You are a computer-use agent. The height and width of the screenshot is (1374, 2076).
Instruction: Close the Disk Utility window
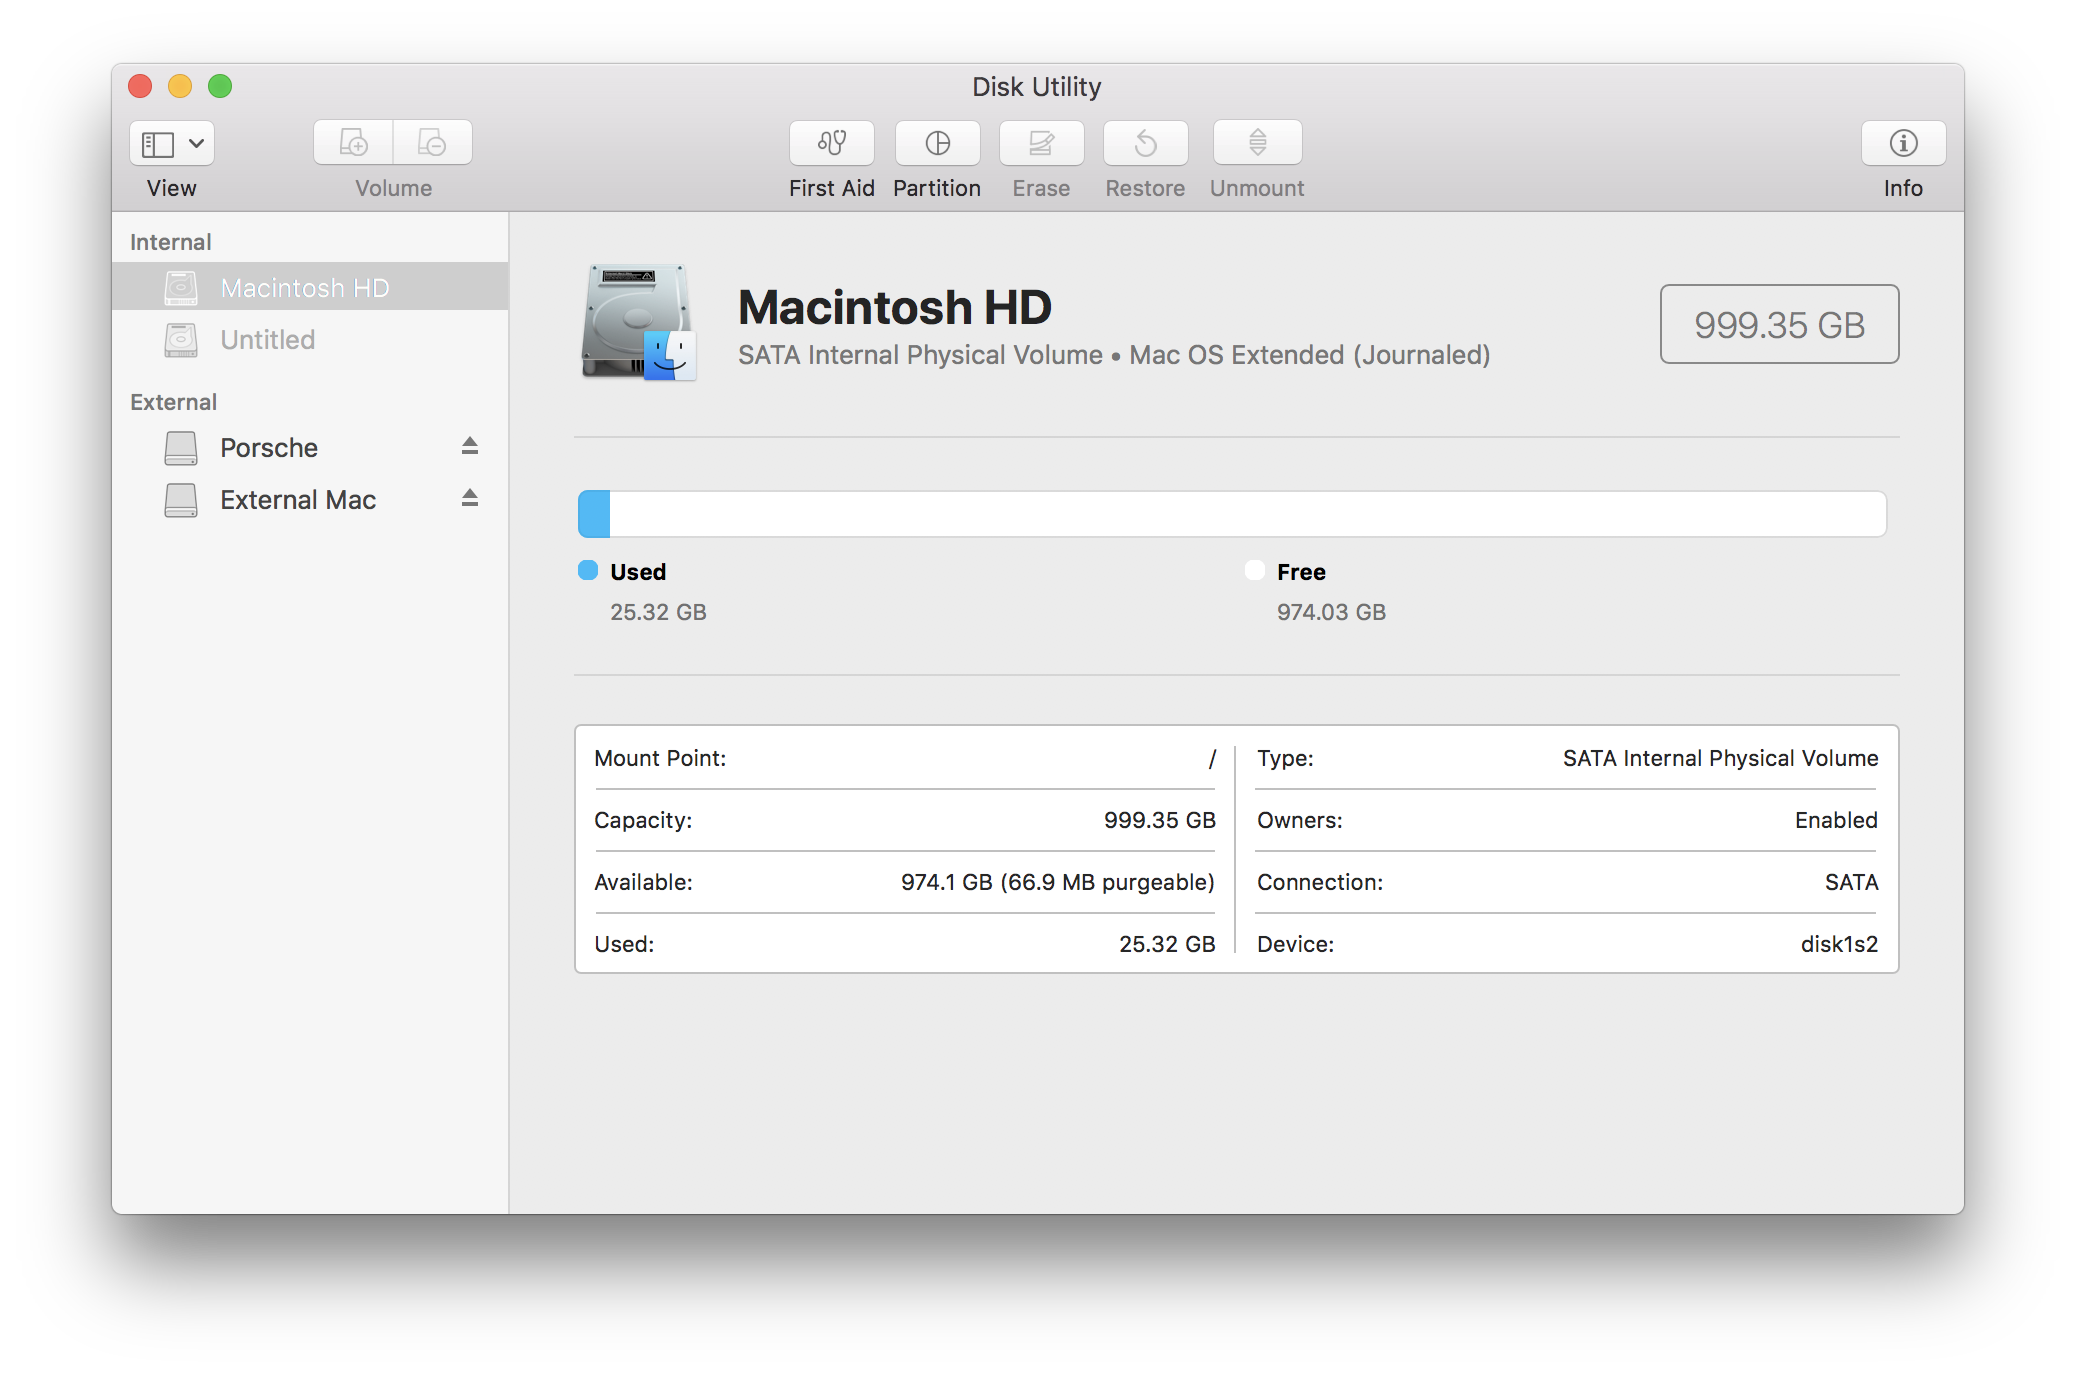click(140, 86)
